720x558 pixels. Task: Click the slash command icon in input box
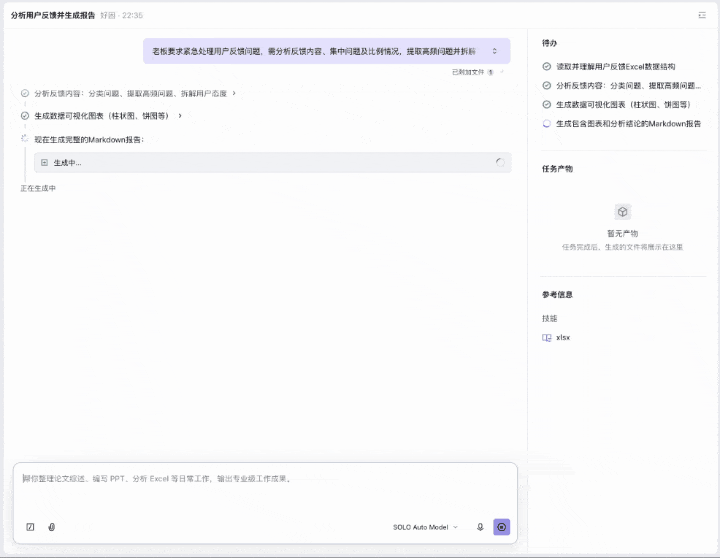click(x=31, y=527)
